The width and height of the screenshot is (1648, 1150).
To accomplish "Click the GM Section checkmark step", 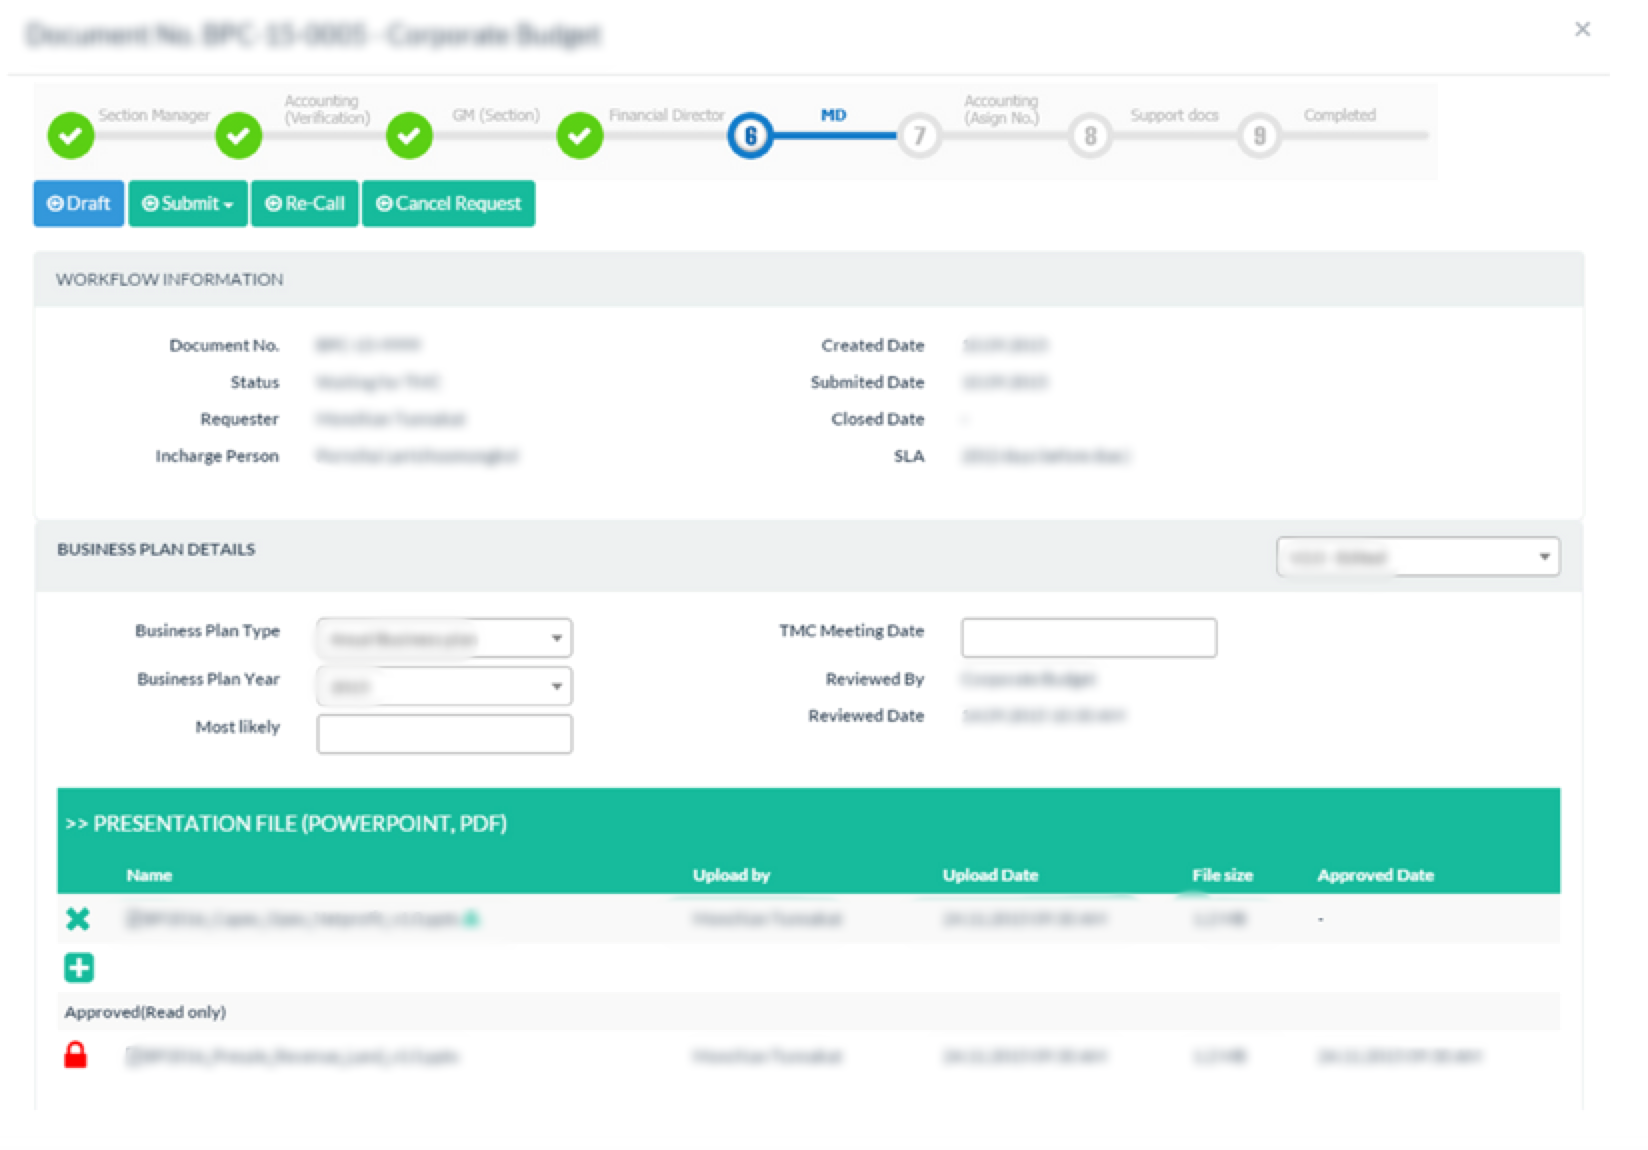I will [x=409, y=135].
